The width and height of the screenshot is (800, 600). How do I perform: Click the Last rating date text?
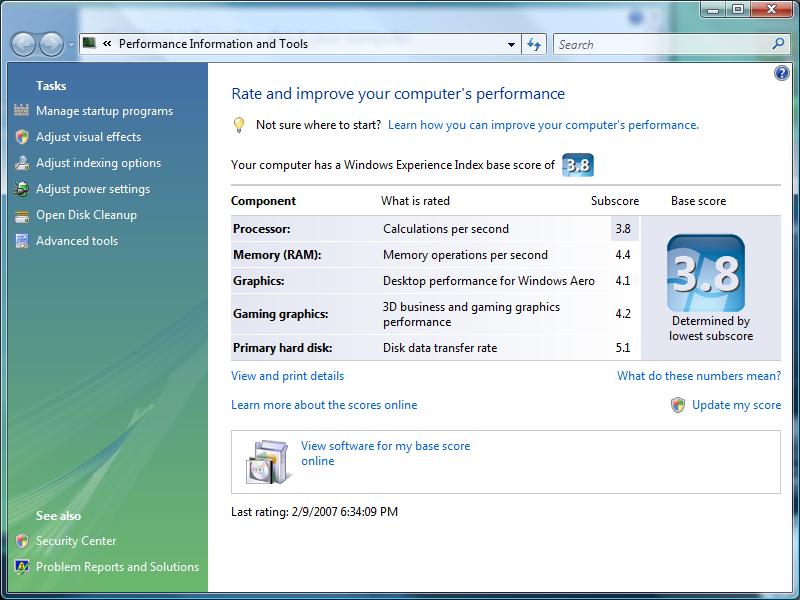pos(314,512)
